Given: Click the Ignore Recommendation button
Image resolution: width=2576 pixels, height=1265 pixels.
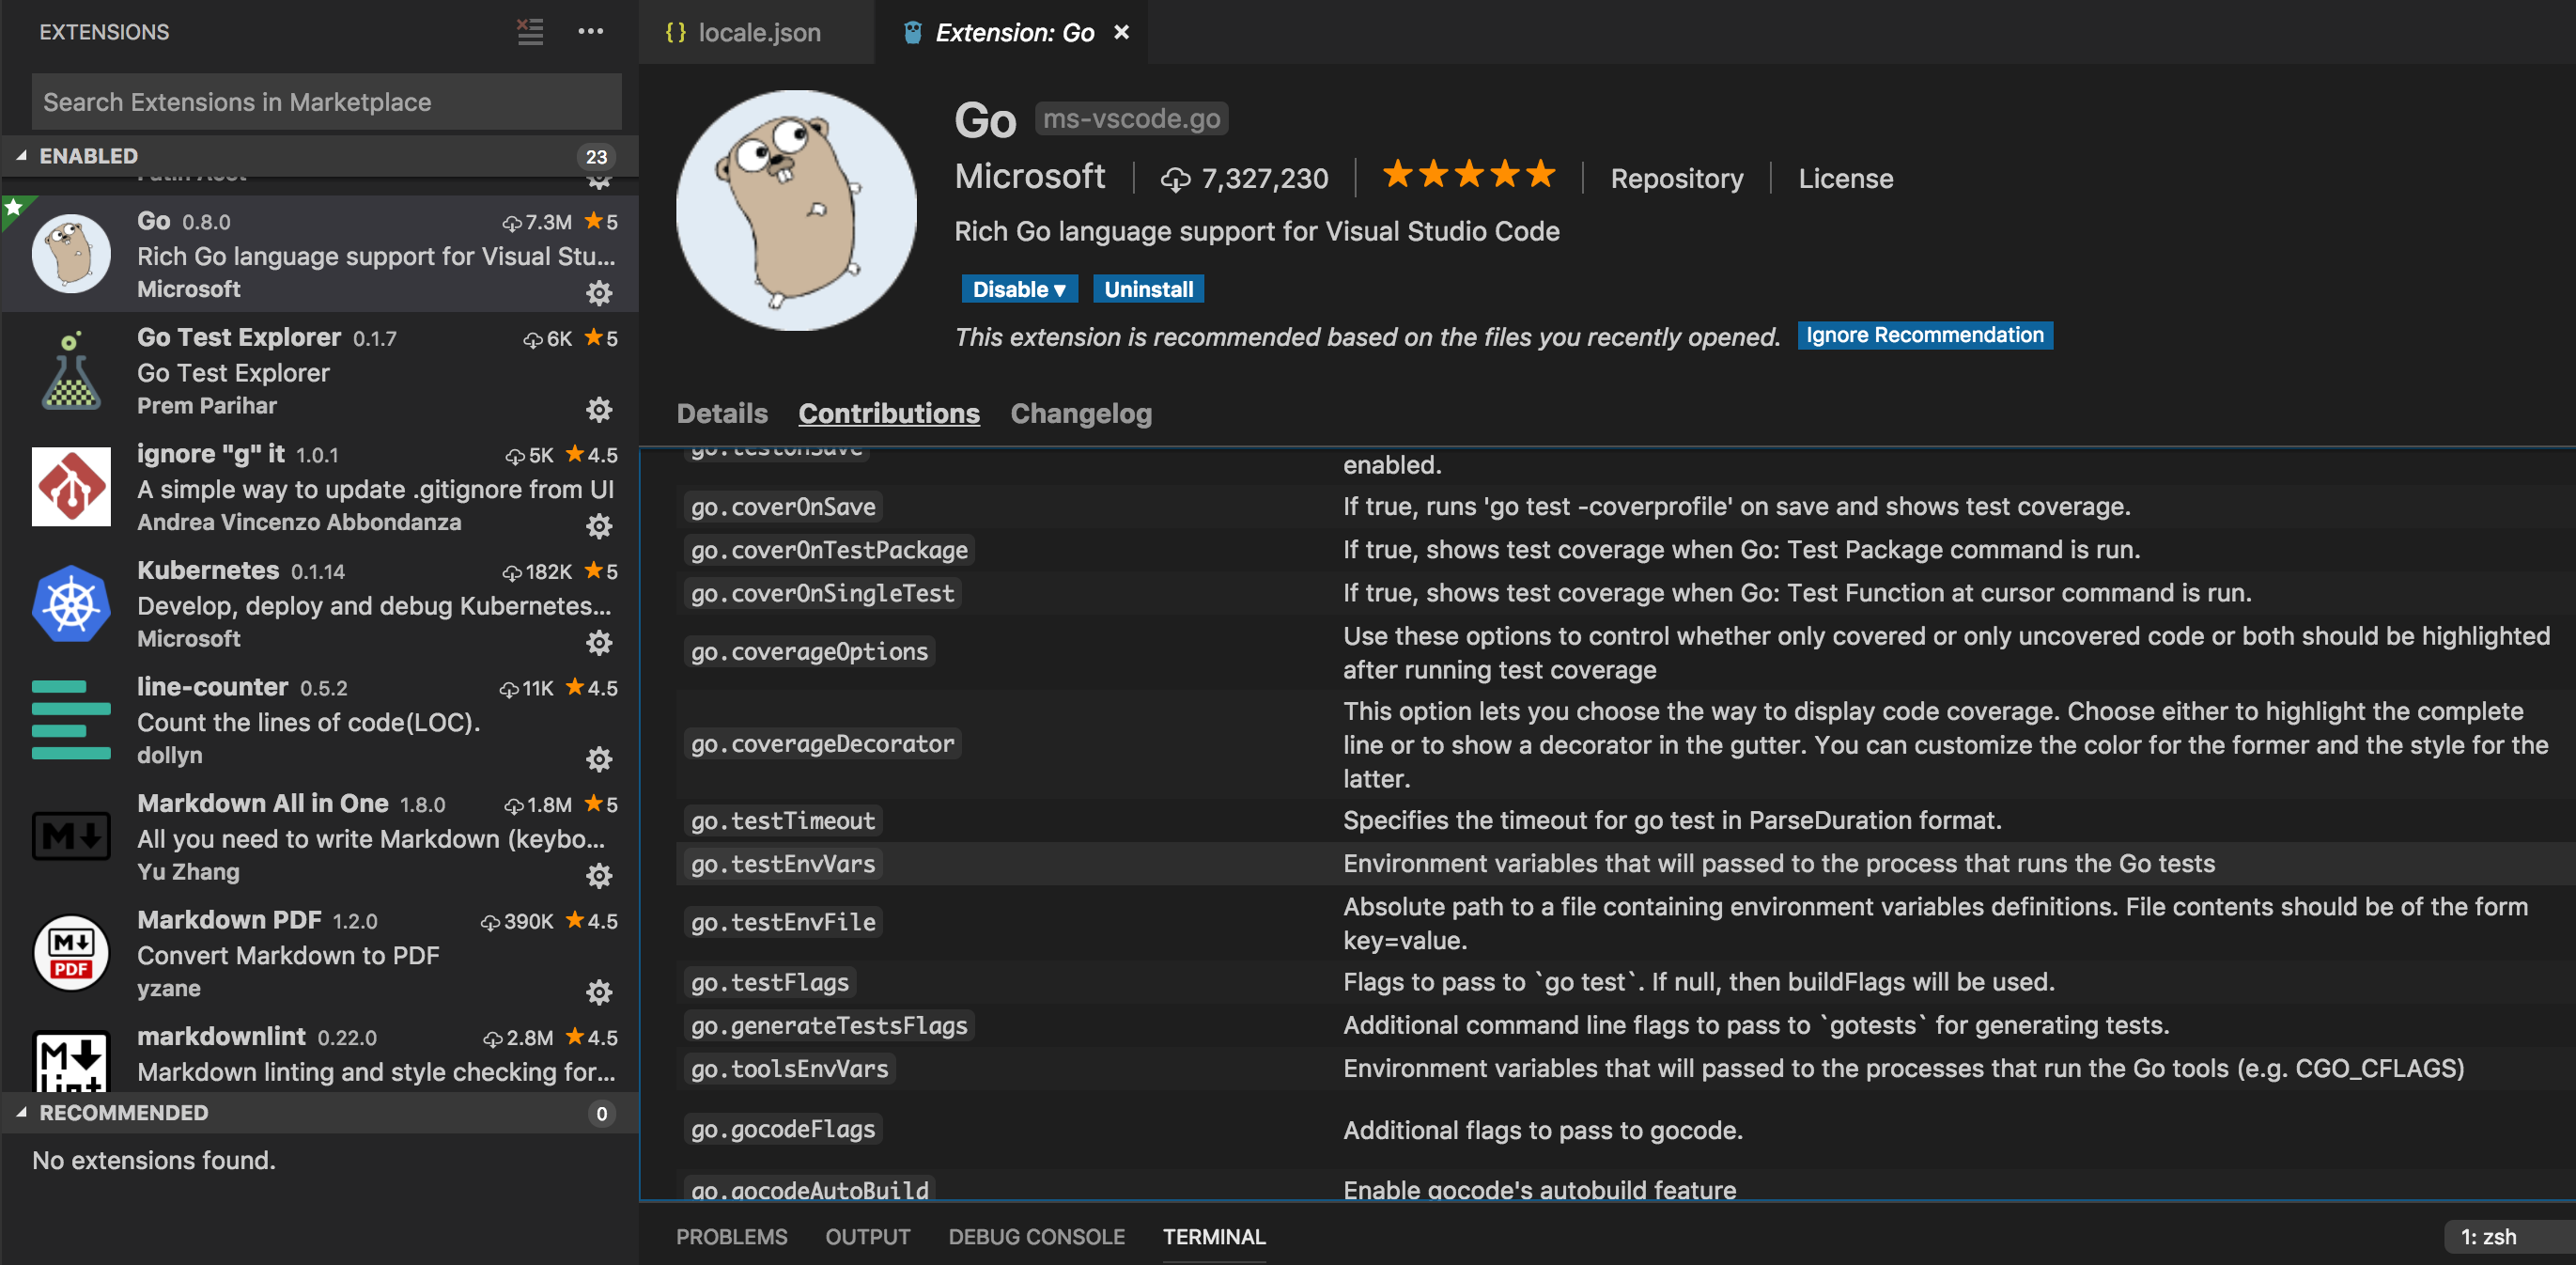Looking at the screenshot, I should [x=1925, y=335].
